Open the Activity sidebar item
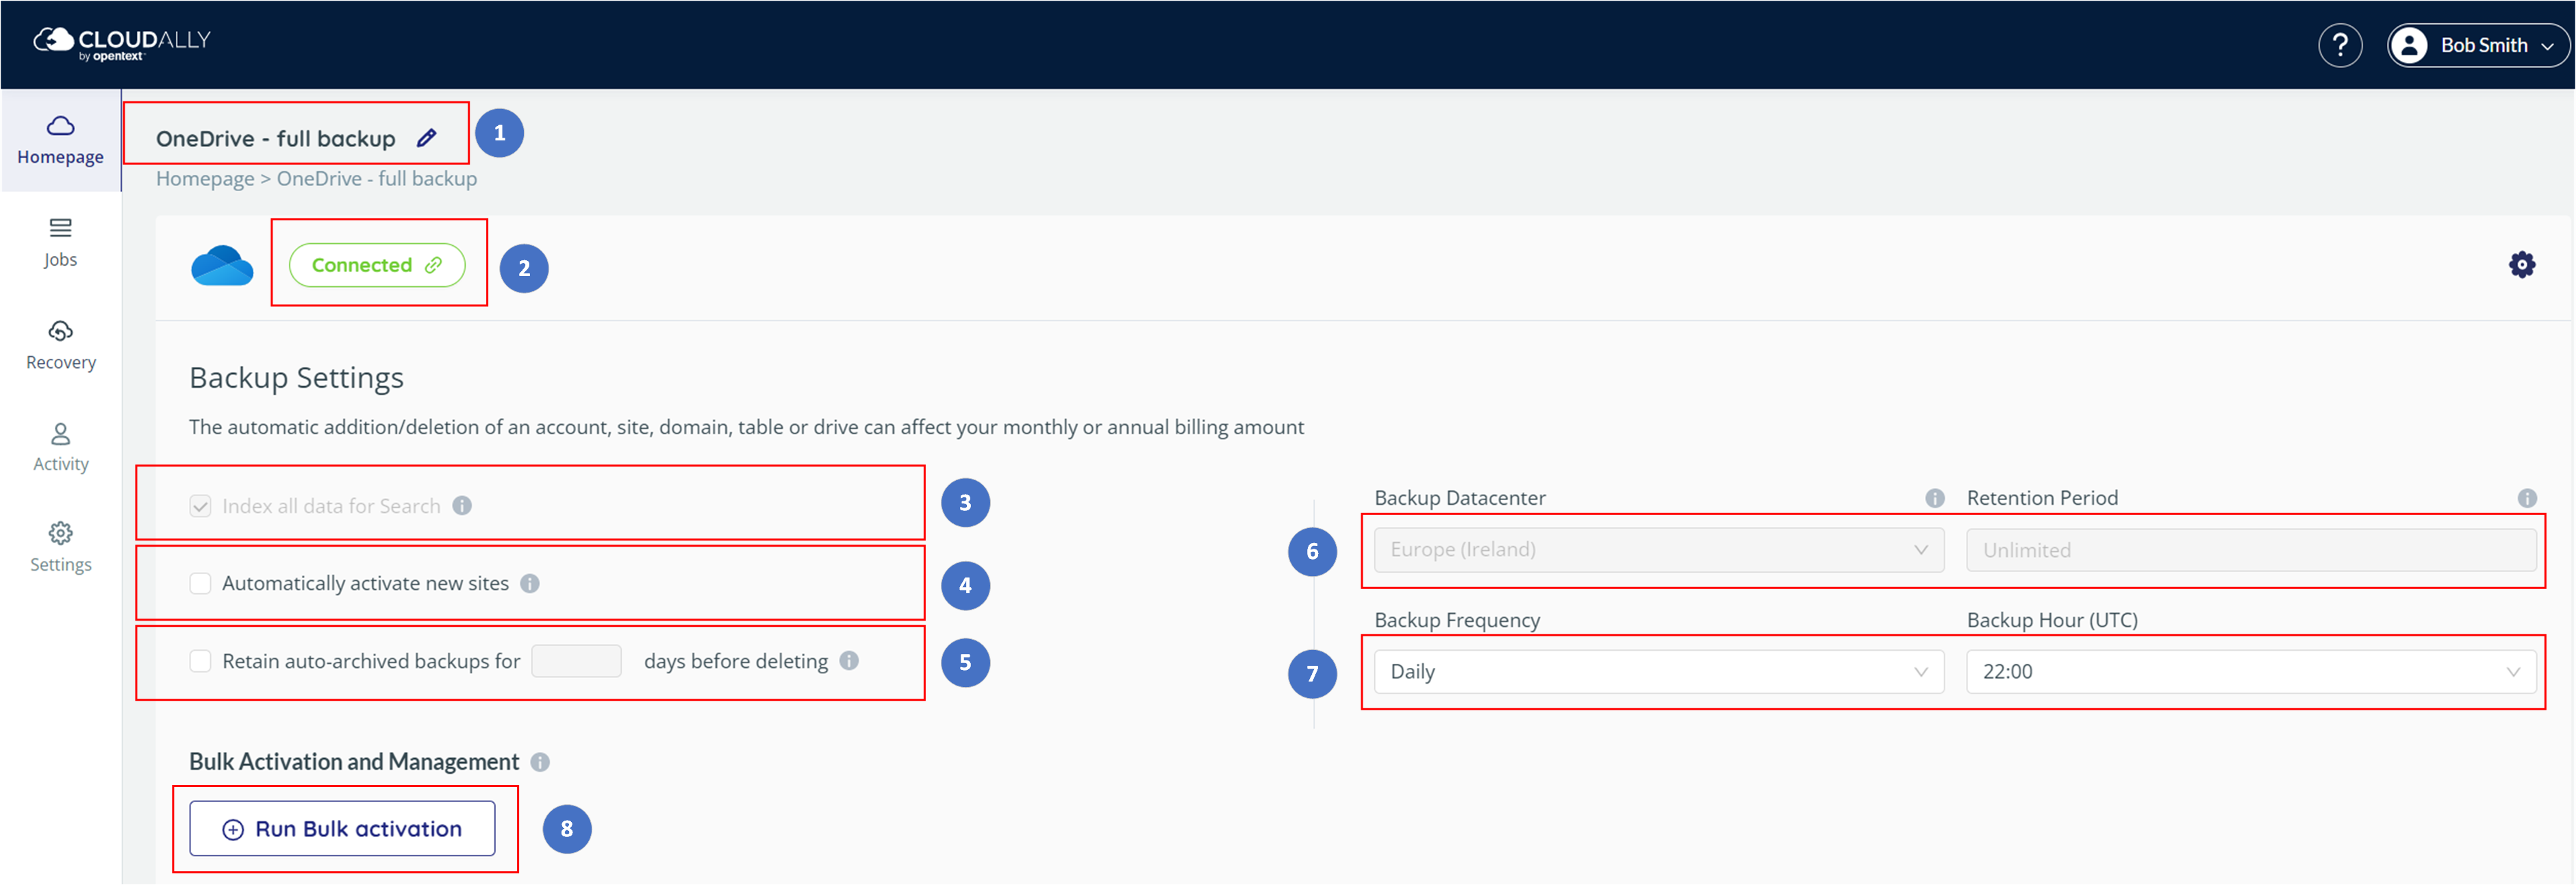Viewport: 2576px width, 885px height. pos(60,448)
